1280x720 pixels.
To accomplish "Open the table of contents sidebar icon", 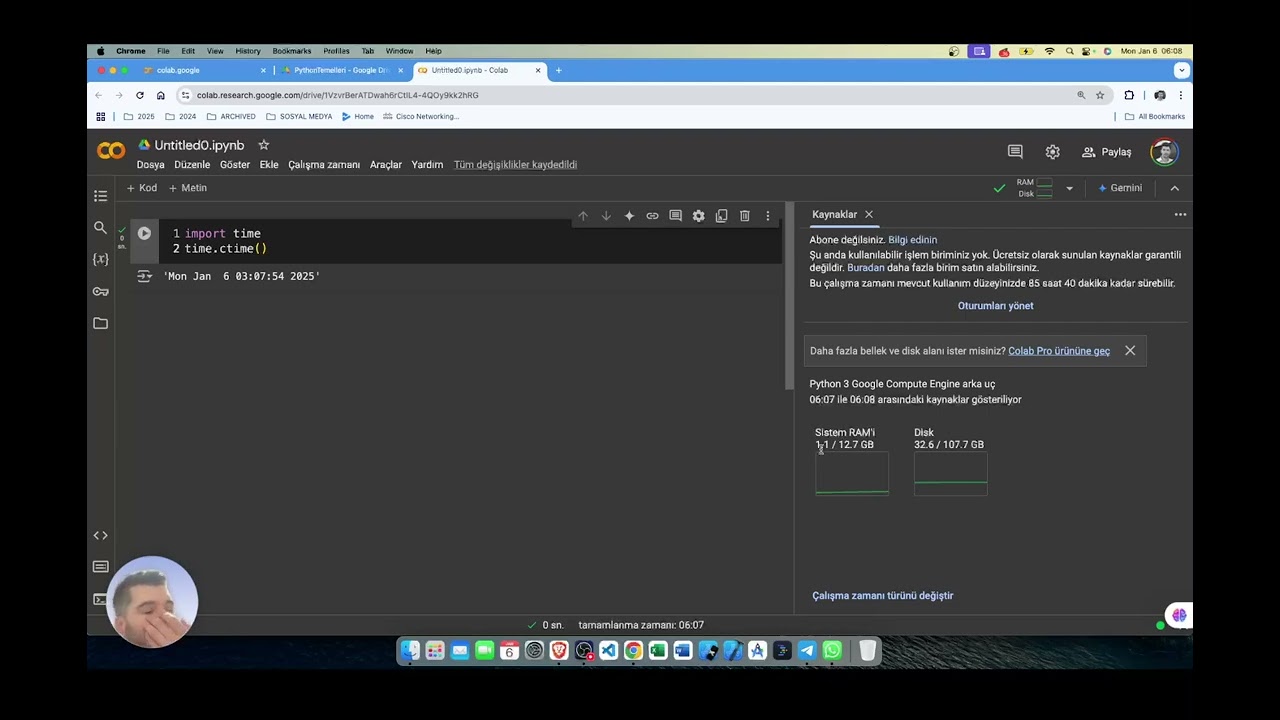I will click(100, 196).
